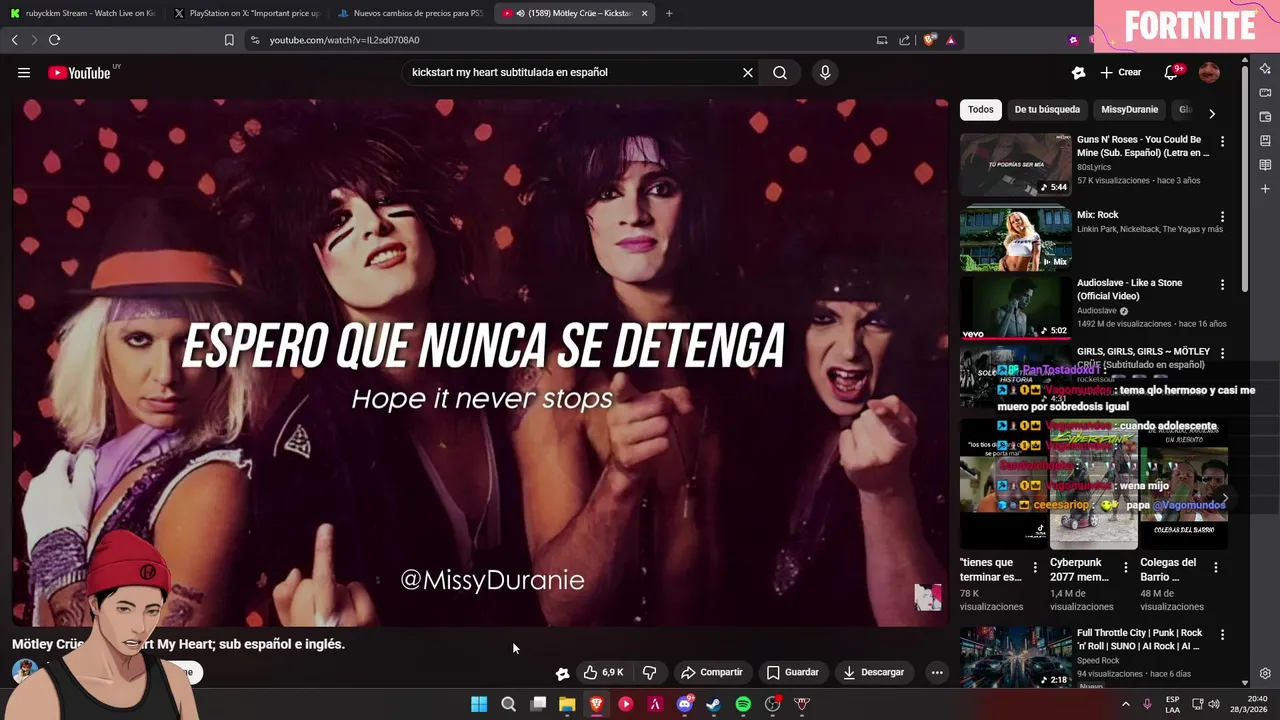This screenshot has height=720, width=1280.
Task: Open File Explorer from taskbar
Action: [x=567, y=704]
